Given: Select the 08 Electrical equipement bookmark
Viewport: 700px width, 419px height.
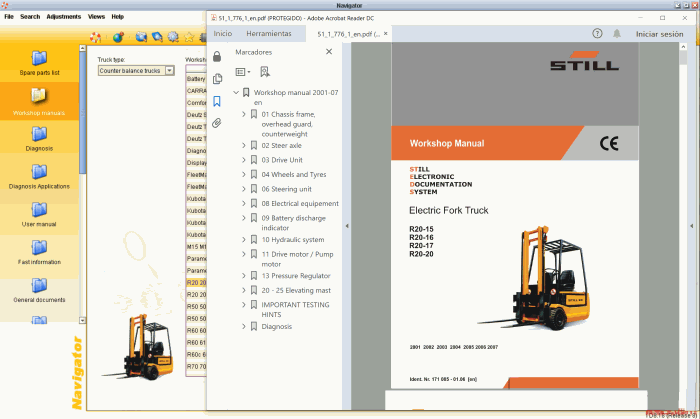Looking at the screenshot, I should point(300,203).
